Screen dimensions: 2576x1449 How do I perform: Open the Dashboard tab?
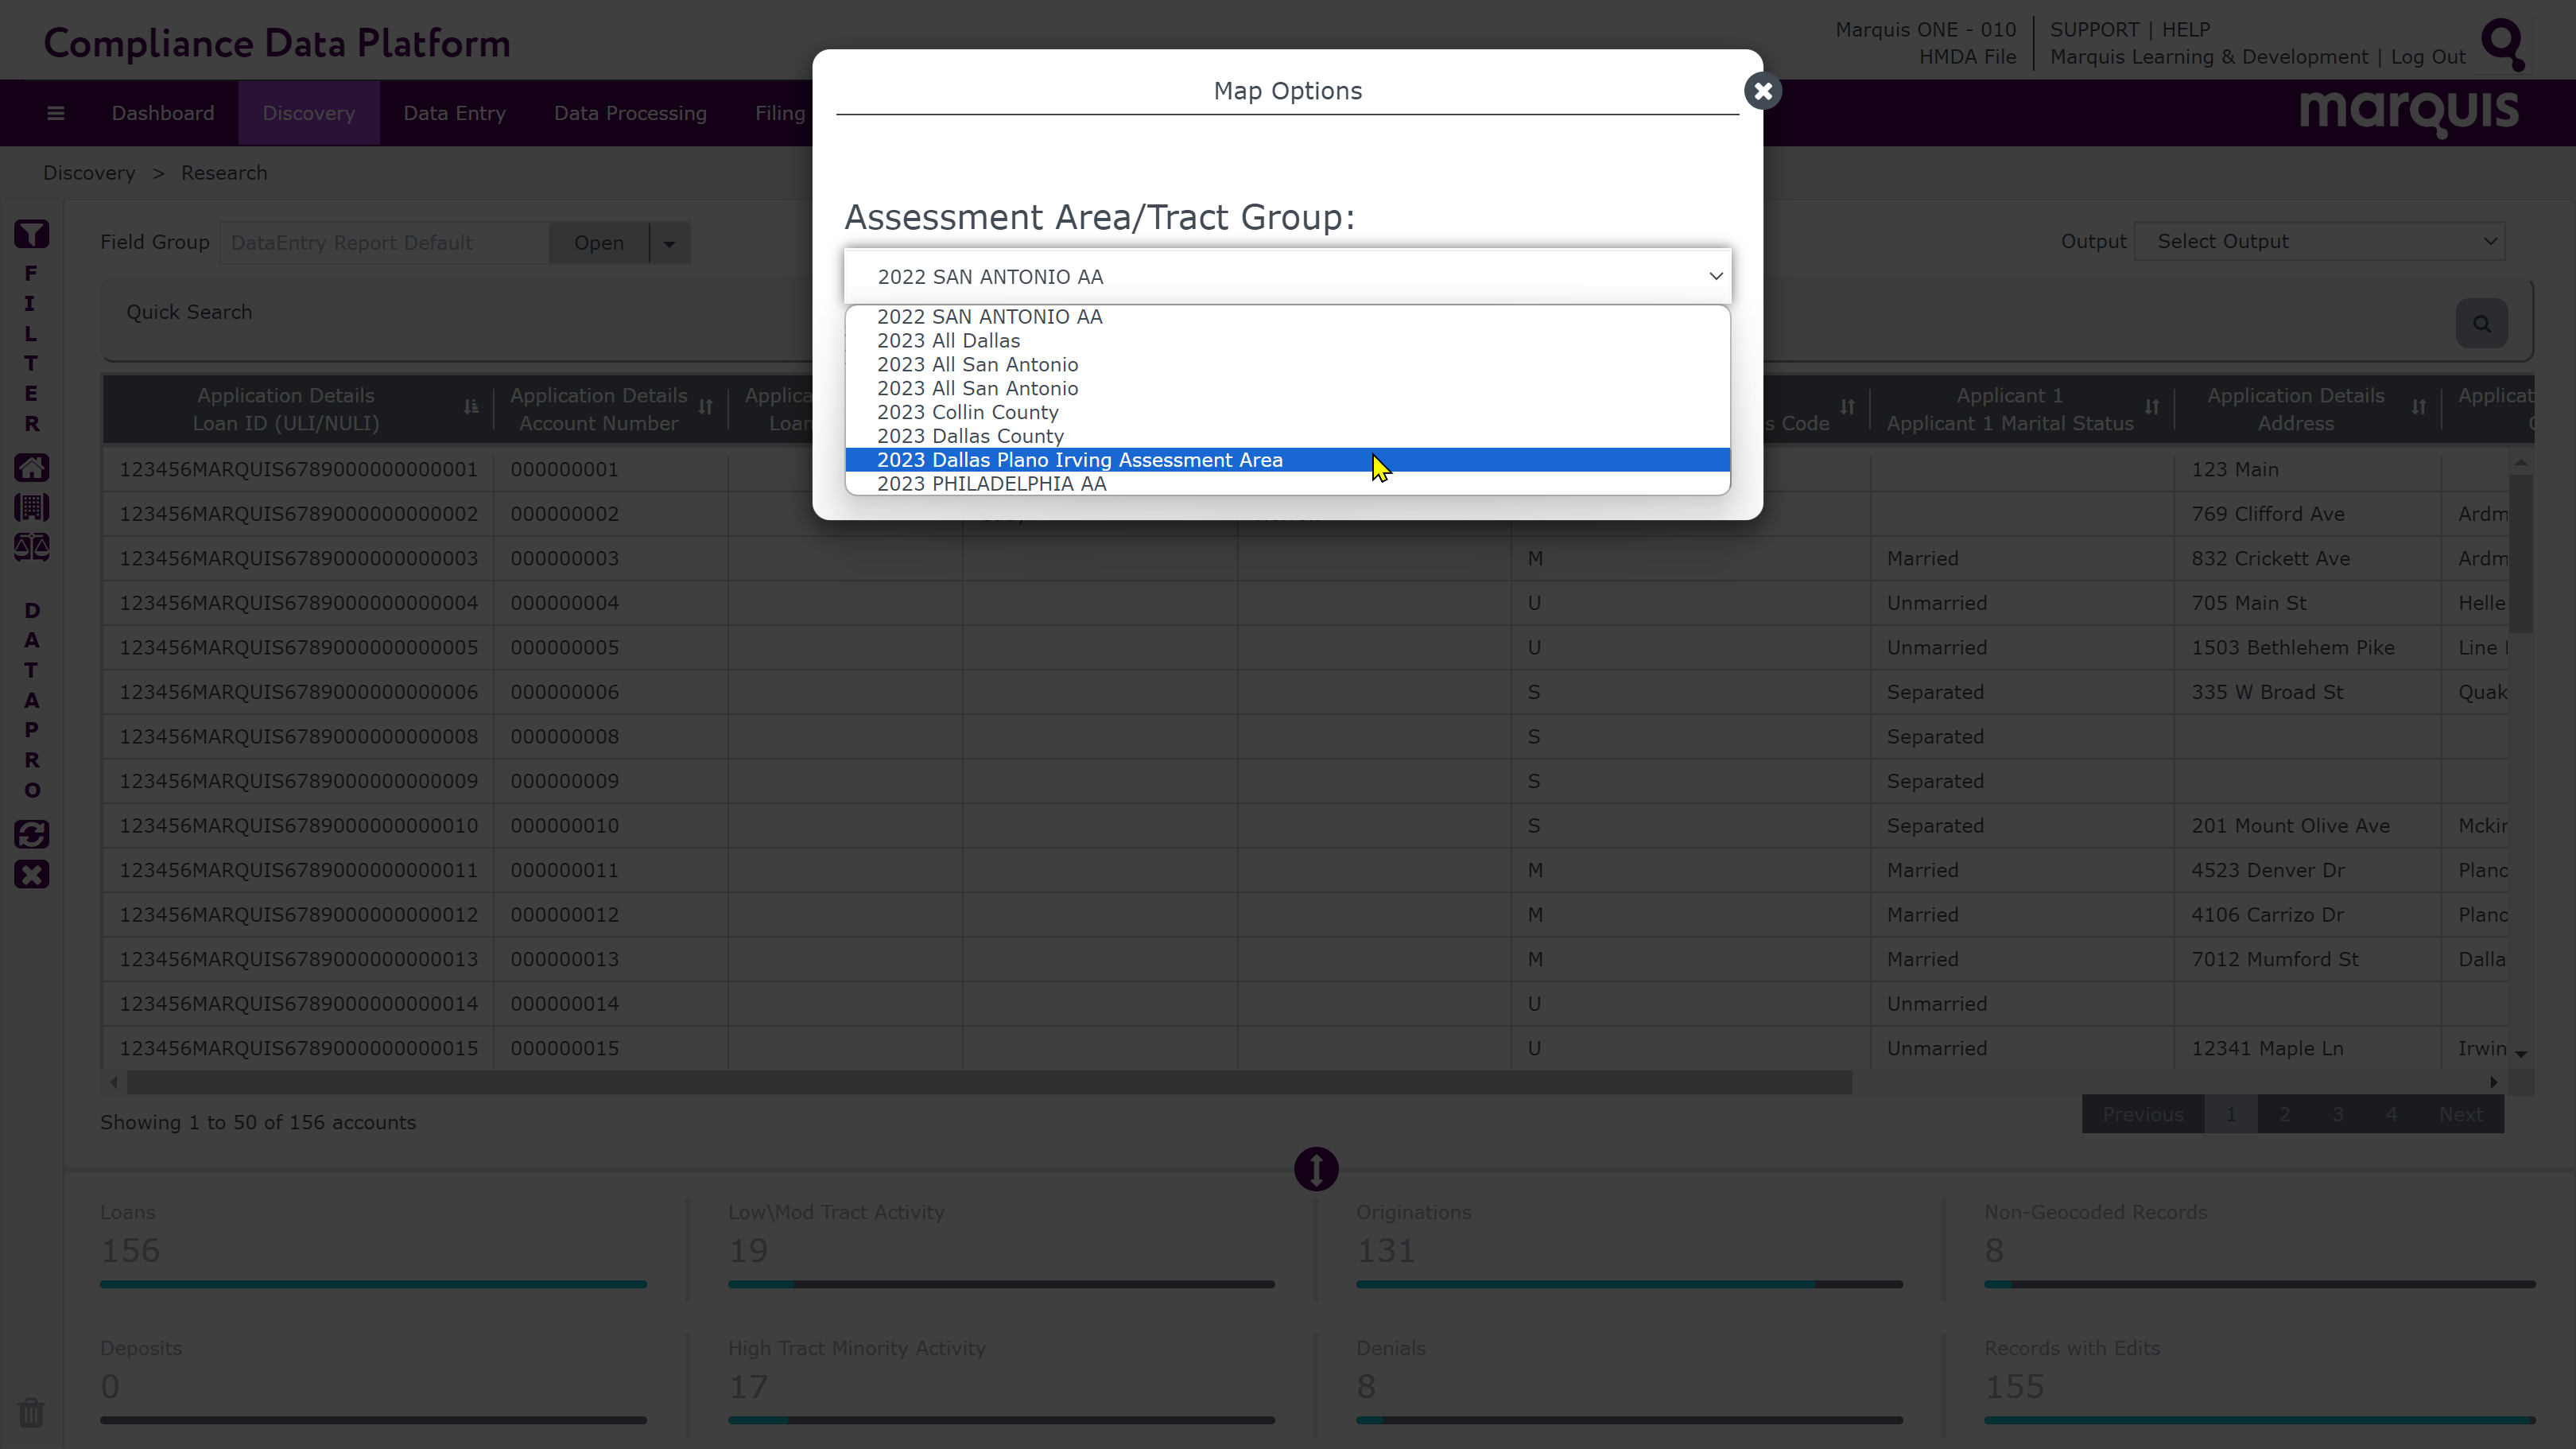[x=163, y=113]
